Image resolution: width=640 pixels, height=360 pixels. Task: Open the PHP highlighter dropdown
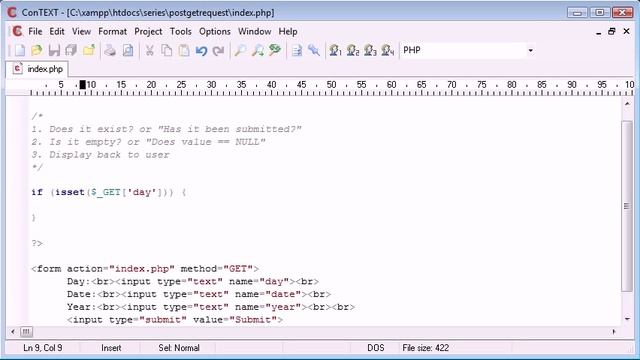pos(530,51)
